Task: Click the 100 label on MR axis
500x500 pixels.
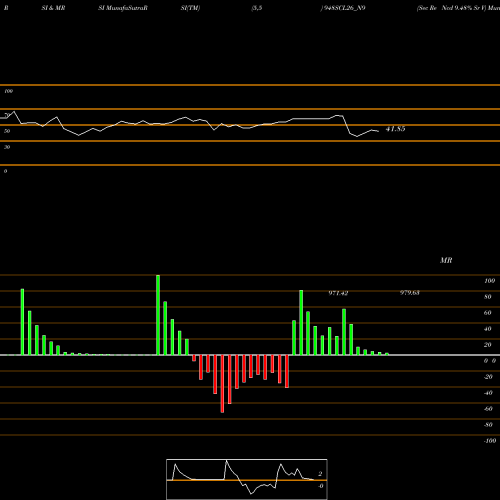Action: point(489,281)
